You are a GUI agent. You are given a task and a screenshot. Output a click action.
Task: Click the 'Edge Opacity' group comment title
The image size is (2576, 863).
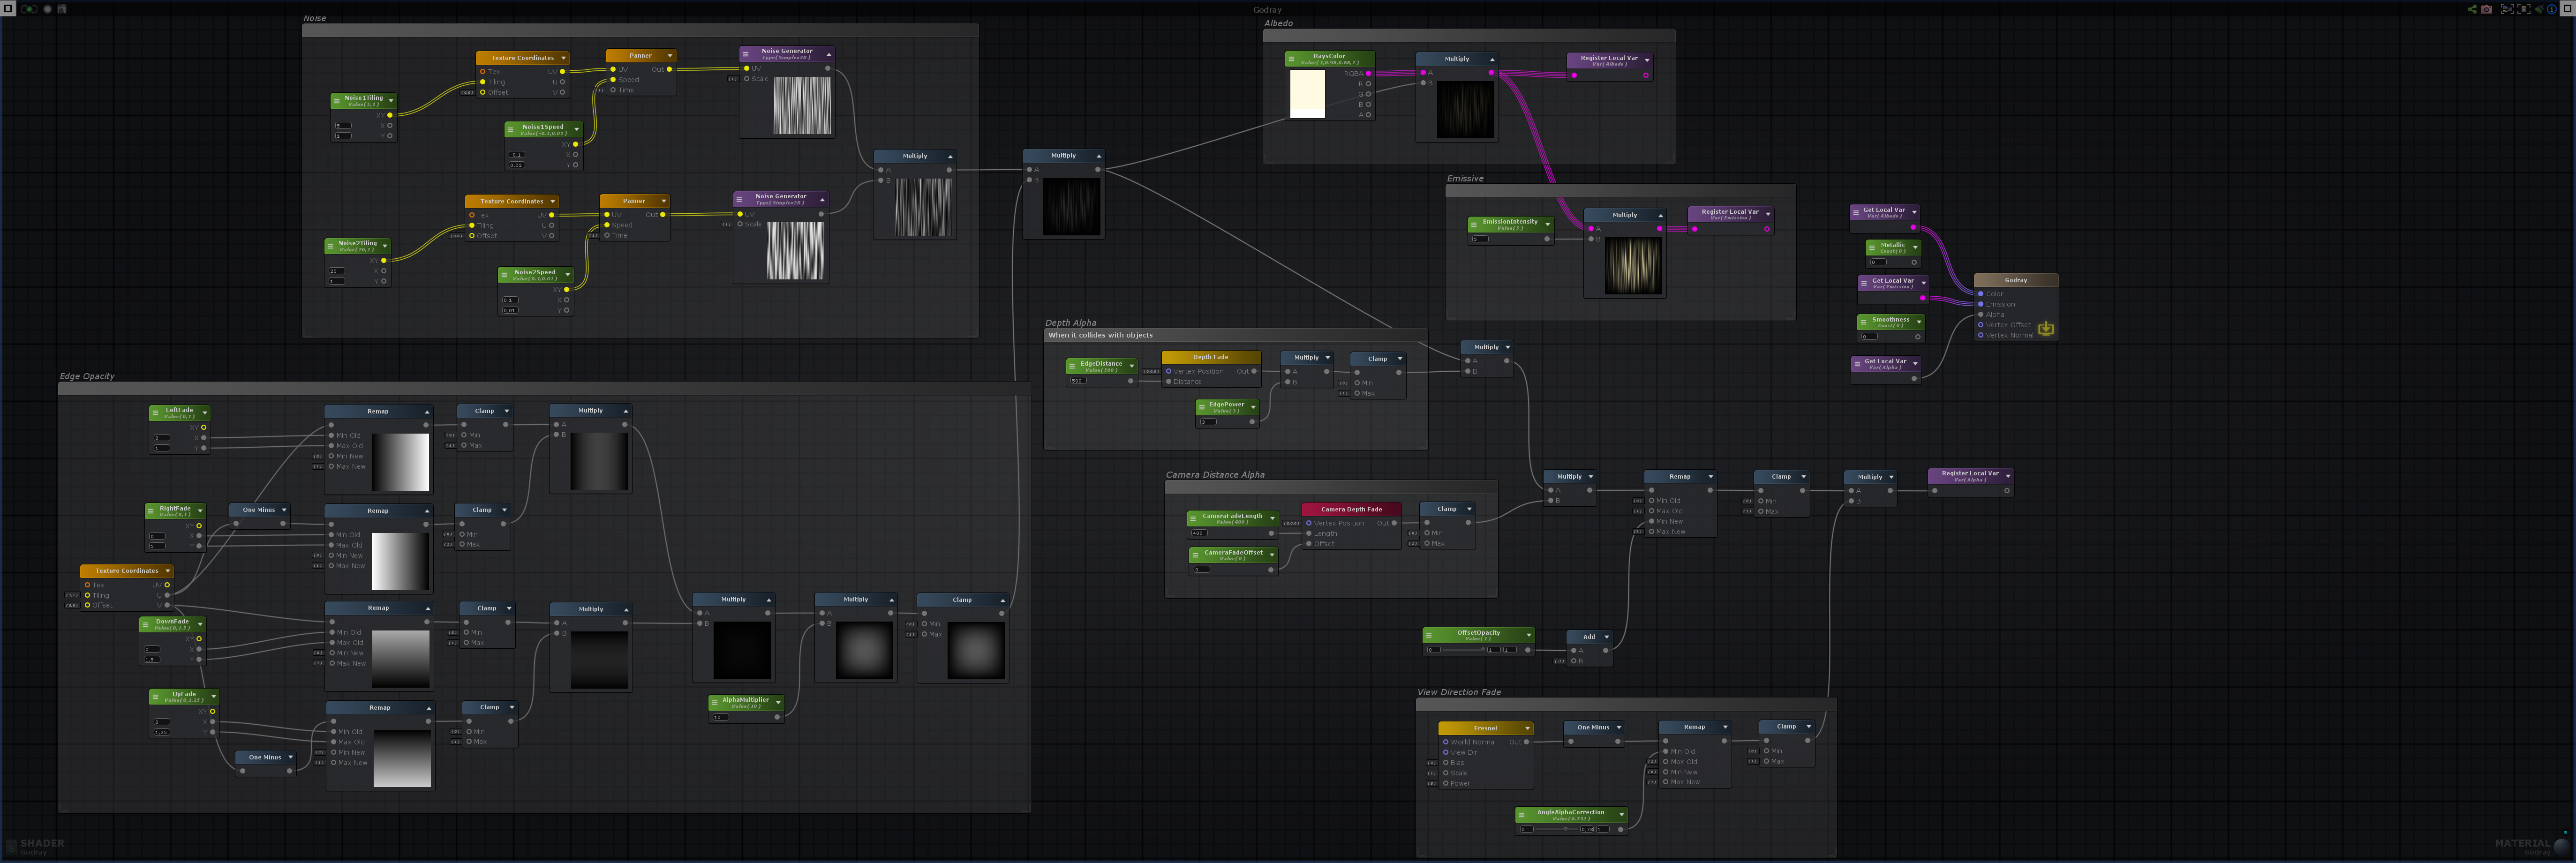87,377
